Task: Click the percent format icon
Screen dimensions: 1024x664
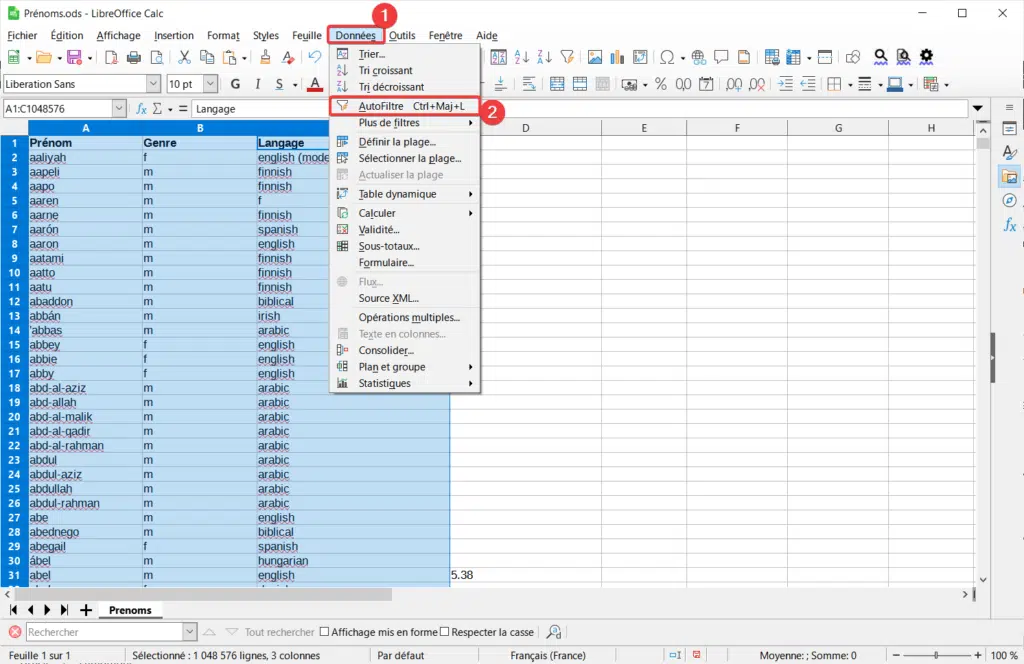Action: point(661,84)
